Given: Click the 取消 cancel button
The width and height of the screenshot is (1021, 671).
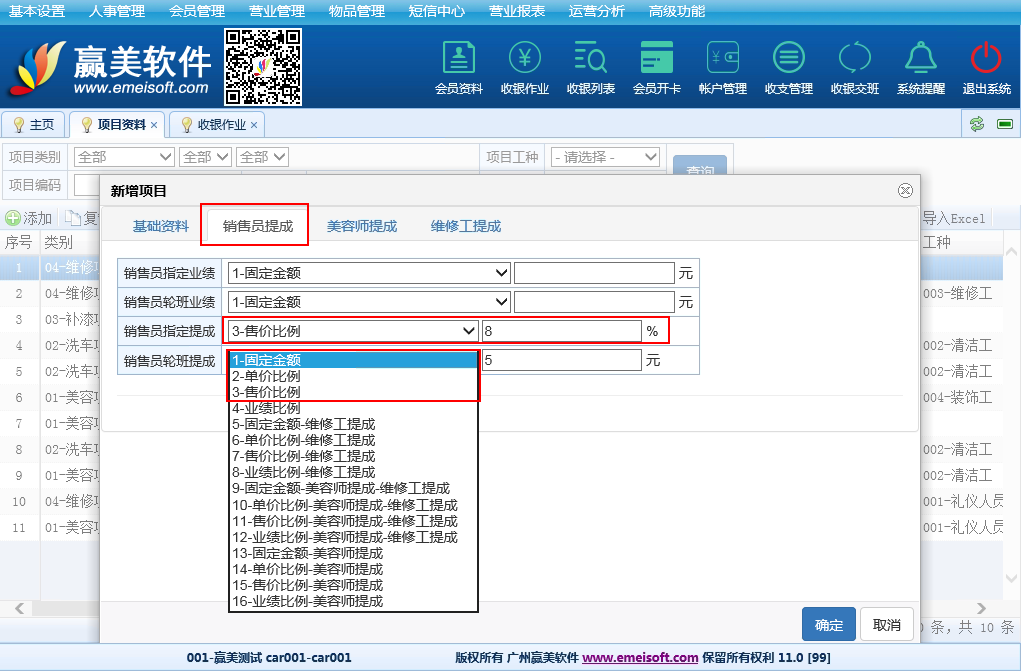Looking at the screenshot, I should [x=886, y=625].
